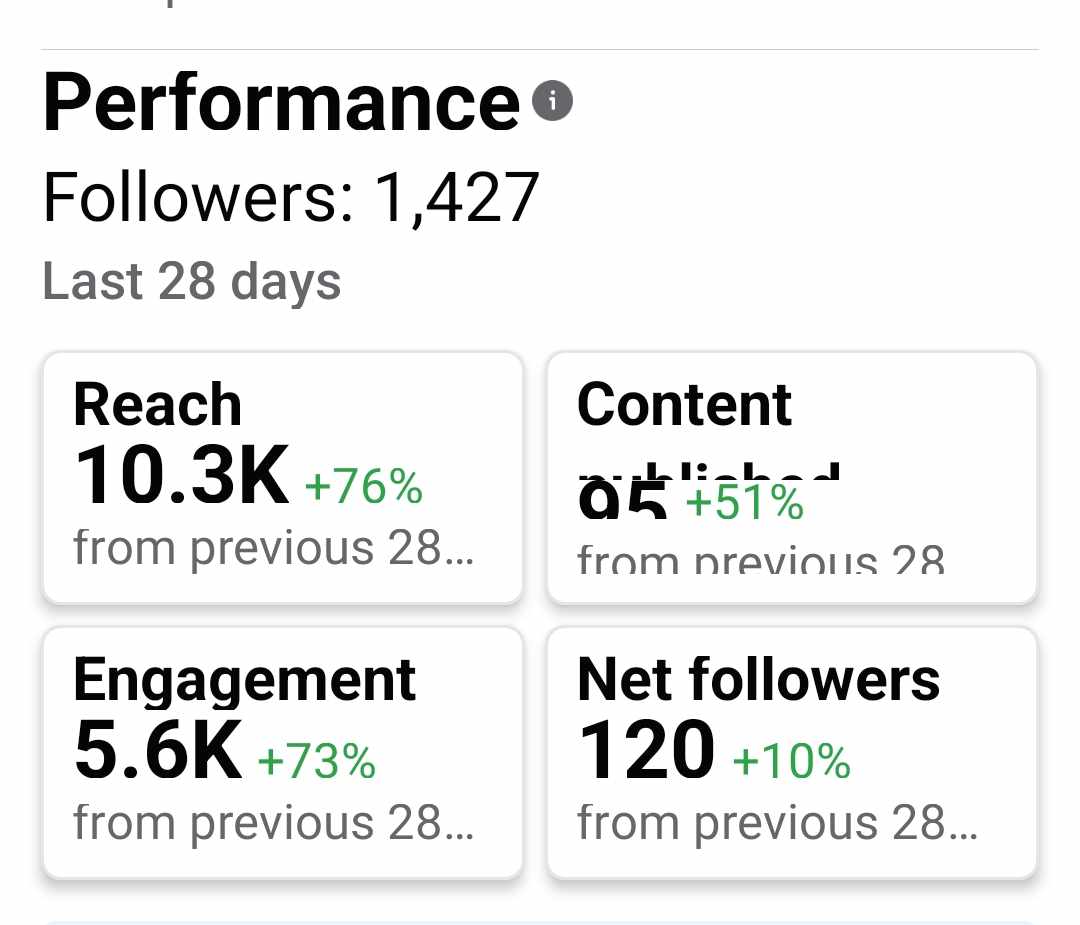Click the 10.3K reach value
The image size is (1080, 925).
[182, 476]
